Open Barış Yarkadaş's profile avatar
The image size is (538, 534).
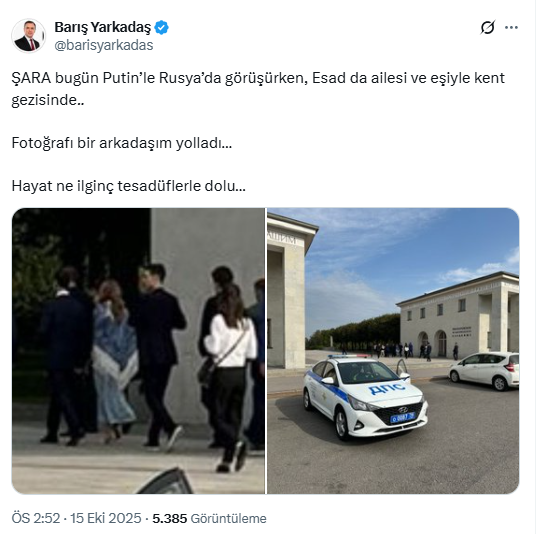coord(28,36)
